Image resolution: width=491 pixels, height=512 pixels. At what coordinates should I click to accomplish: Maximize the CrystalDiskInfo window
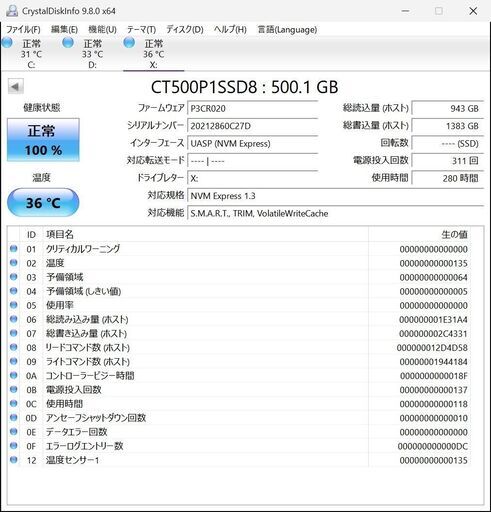439,11
